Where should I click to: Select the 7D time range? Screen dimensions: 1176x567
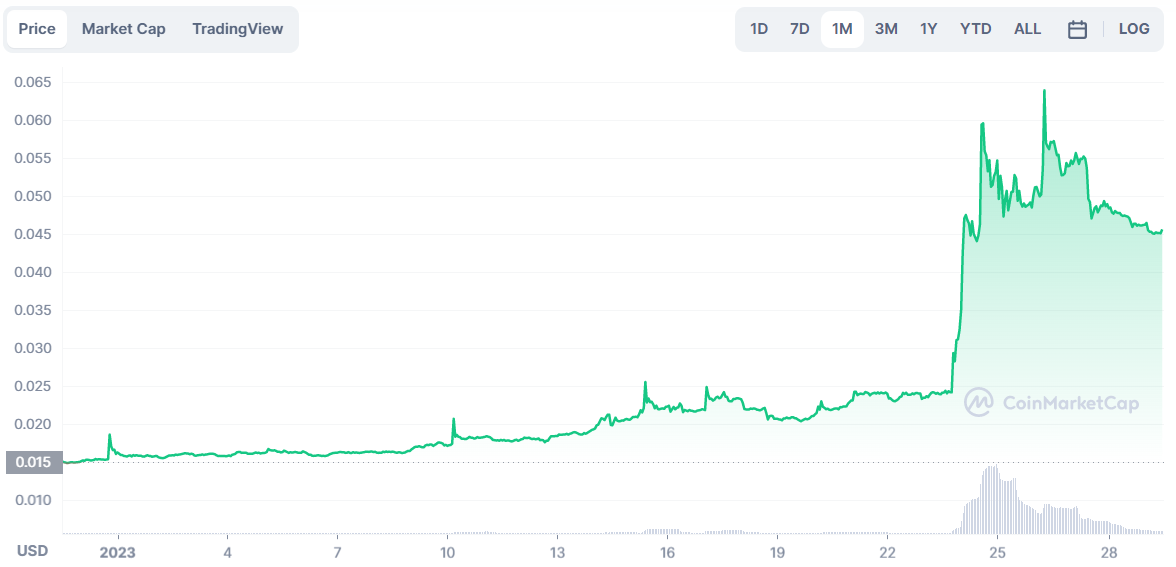(800, 29)
